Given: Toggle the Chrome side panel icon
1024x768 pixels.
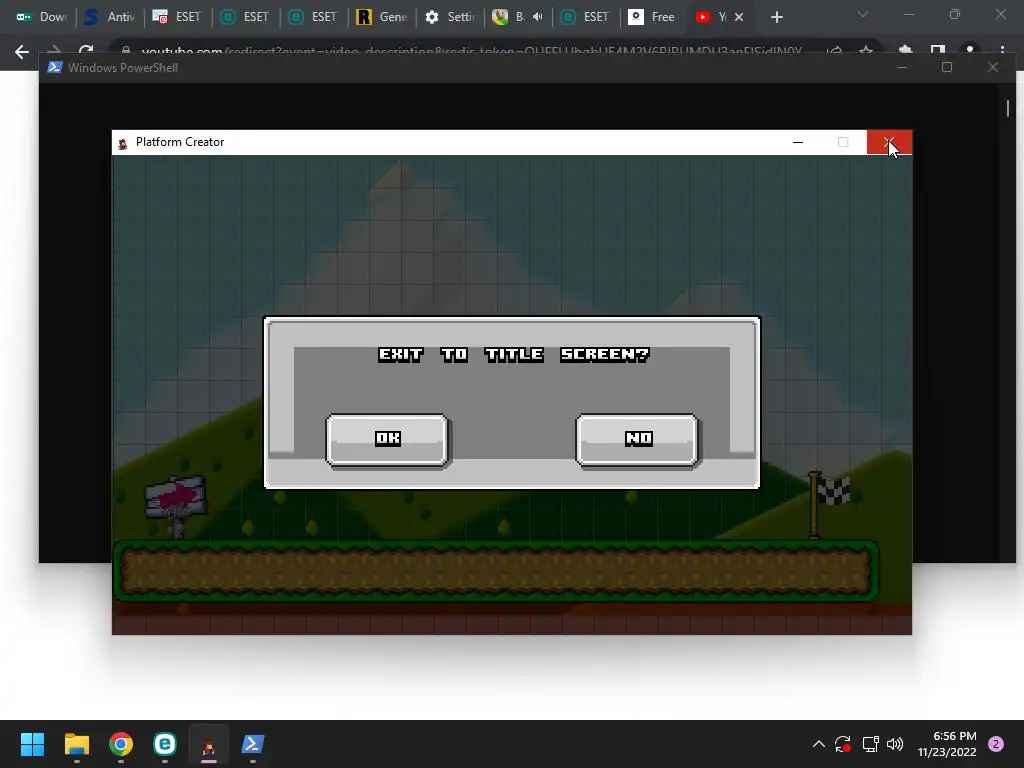Looking at the screenshot, I should [938, 51].
